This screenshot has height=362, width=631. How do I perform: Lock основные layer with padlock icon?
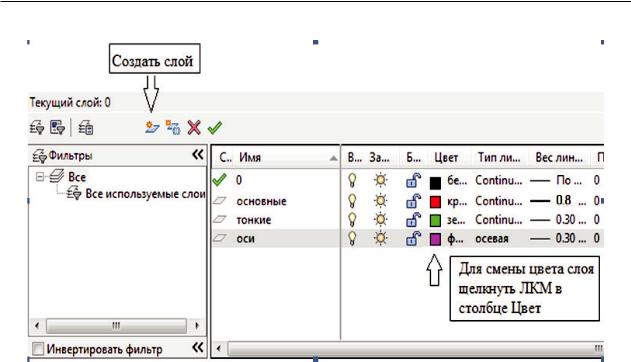[x=413, y=201]
